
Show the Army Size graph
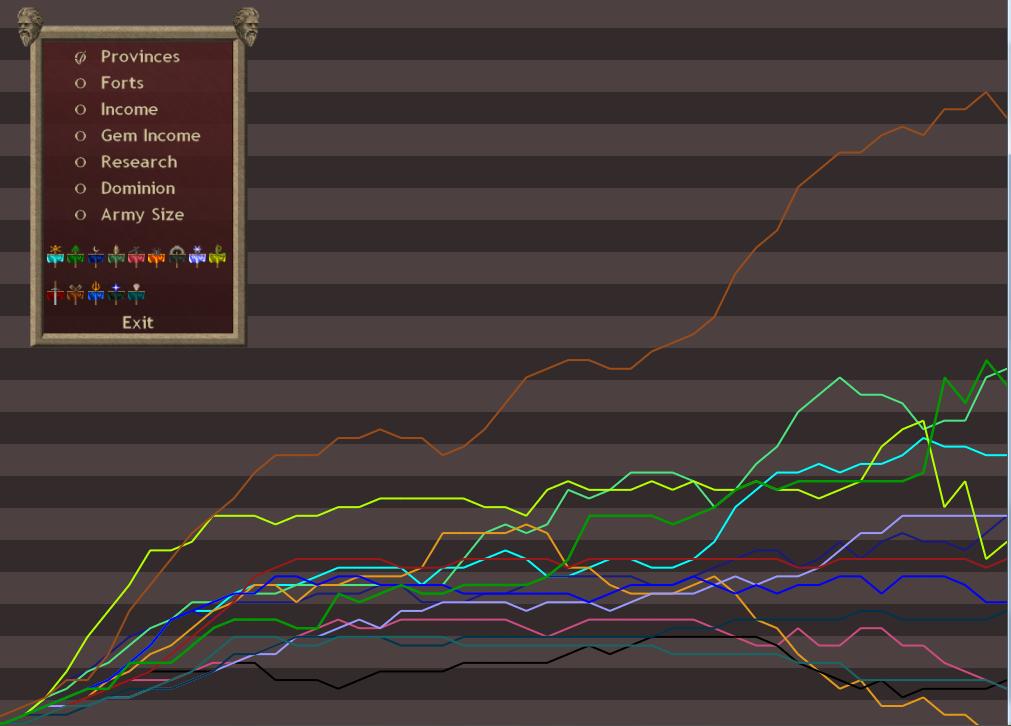(x=141, y=214)
